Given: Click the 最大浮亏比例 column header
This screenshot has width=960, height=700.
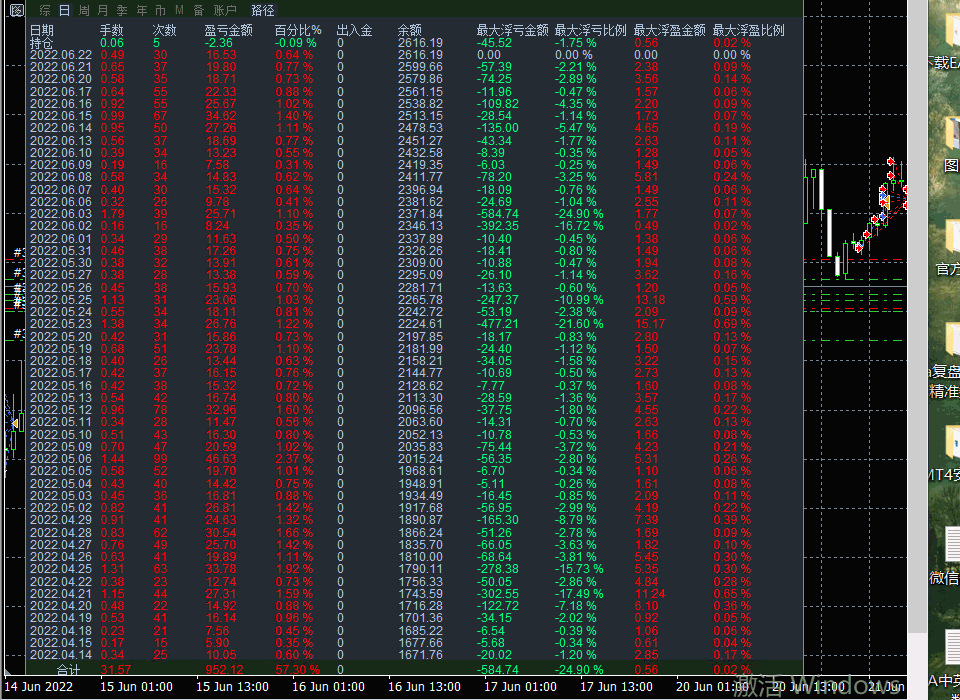Looking at the screenshot, I should (590, 31).
